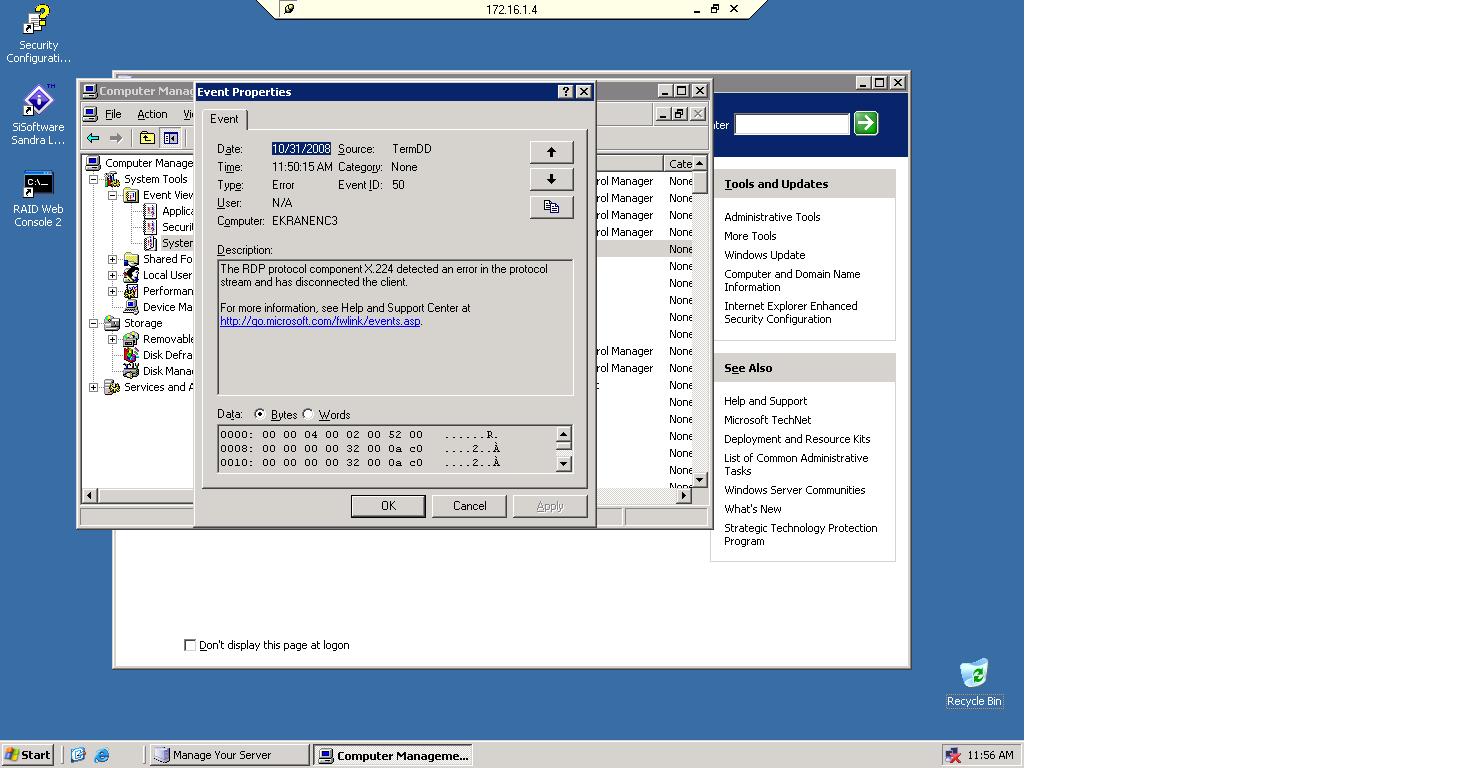Switch to Manage Your Server taskbar button

pos(229,755)
